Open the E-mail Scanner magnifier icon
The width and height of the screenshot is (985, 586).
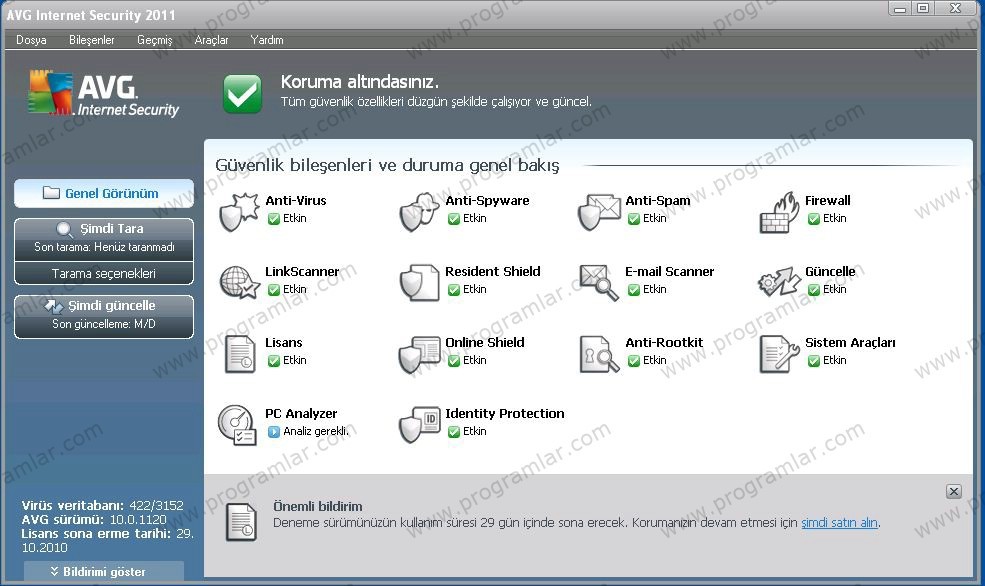click(599, 283)
